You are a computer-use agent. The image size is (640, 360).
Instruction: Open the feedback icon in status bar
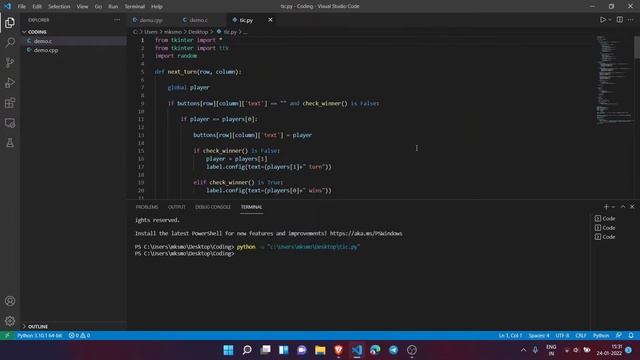tap(619, 336)
